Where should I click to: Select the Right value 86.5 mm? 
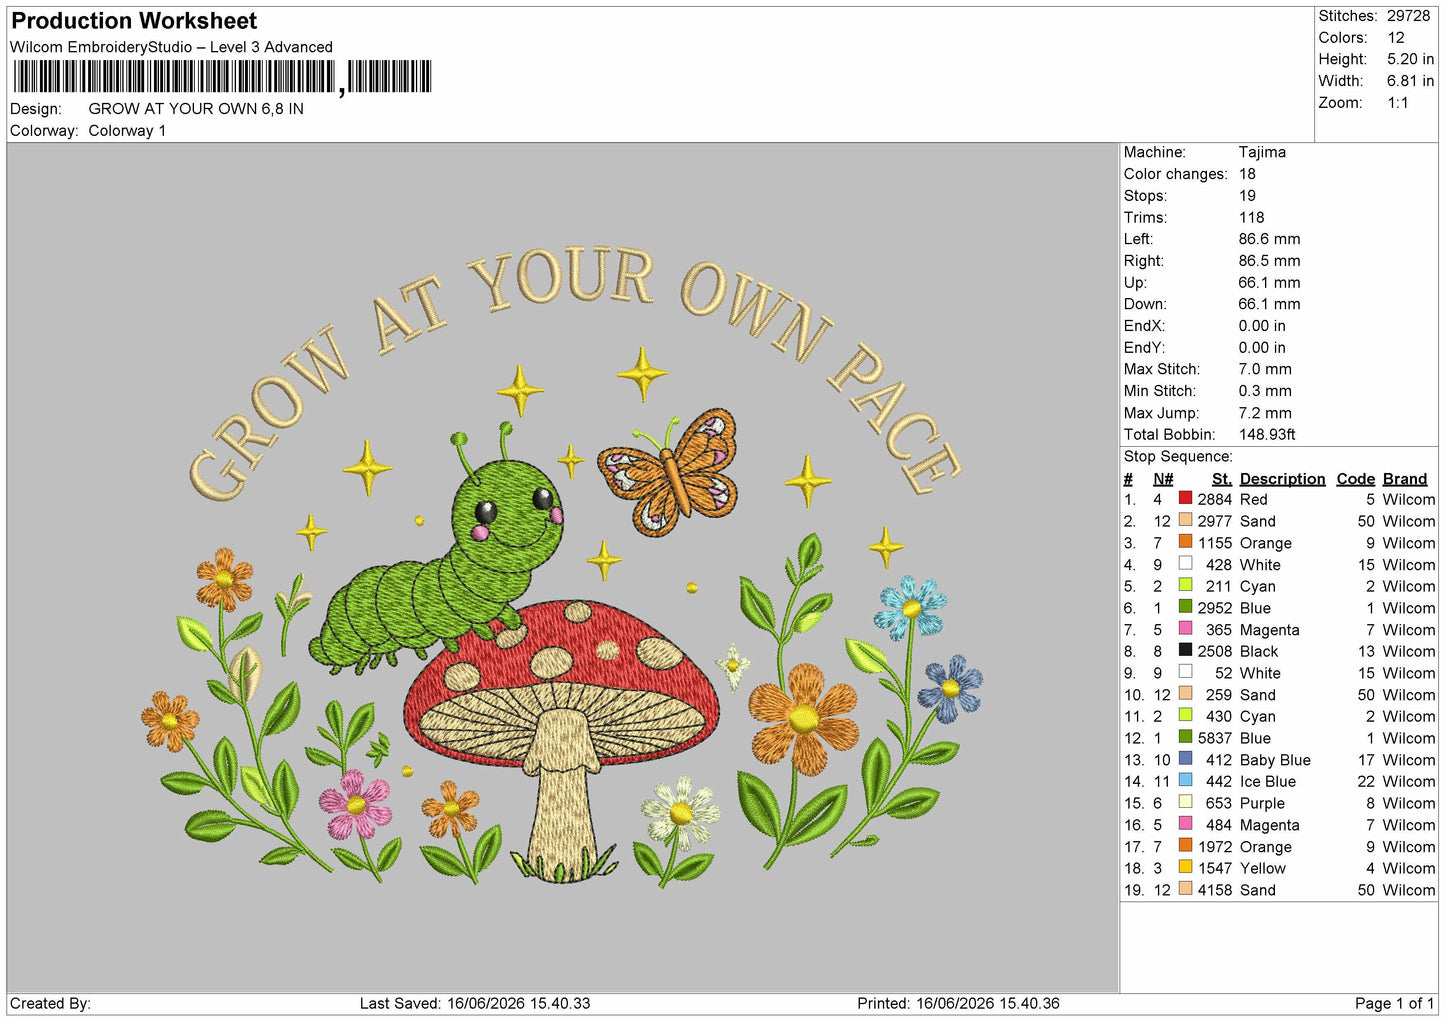click(x=1269, y=261)
